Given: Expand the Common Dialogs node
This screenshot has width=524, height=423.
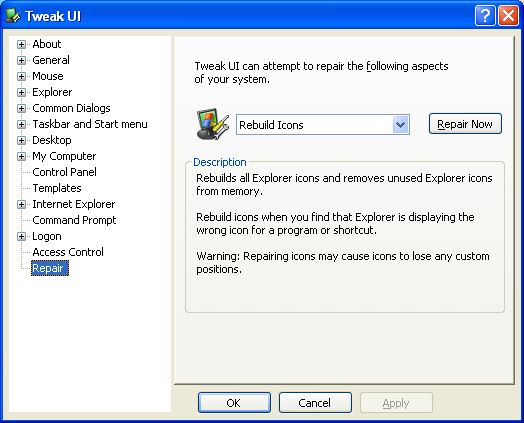Looking at the screenshot, I should tap(21, 109).
